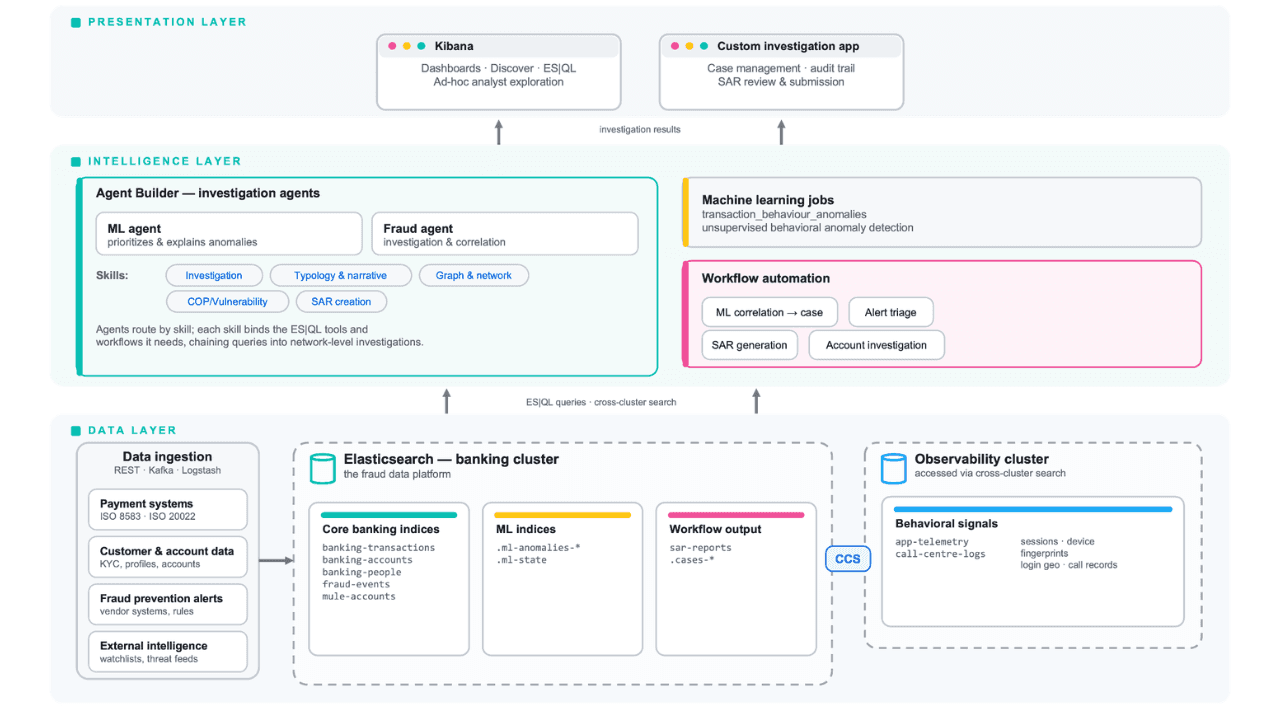Click the transaction_behaviour_anomalies job name

click(784, 214)
